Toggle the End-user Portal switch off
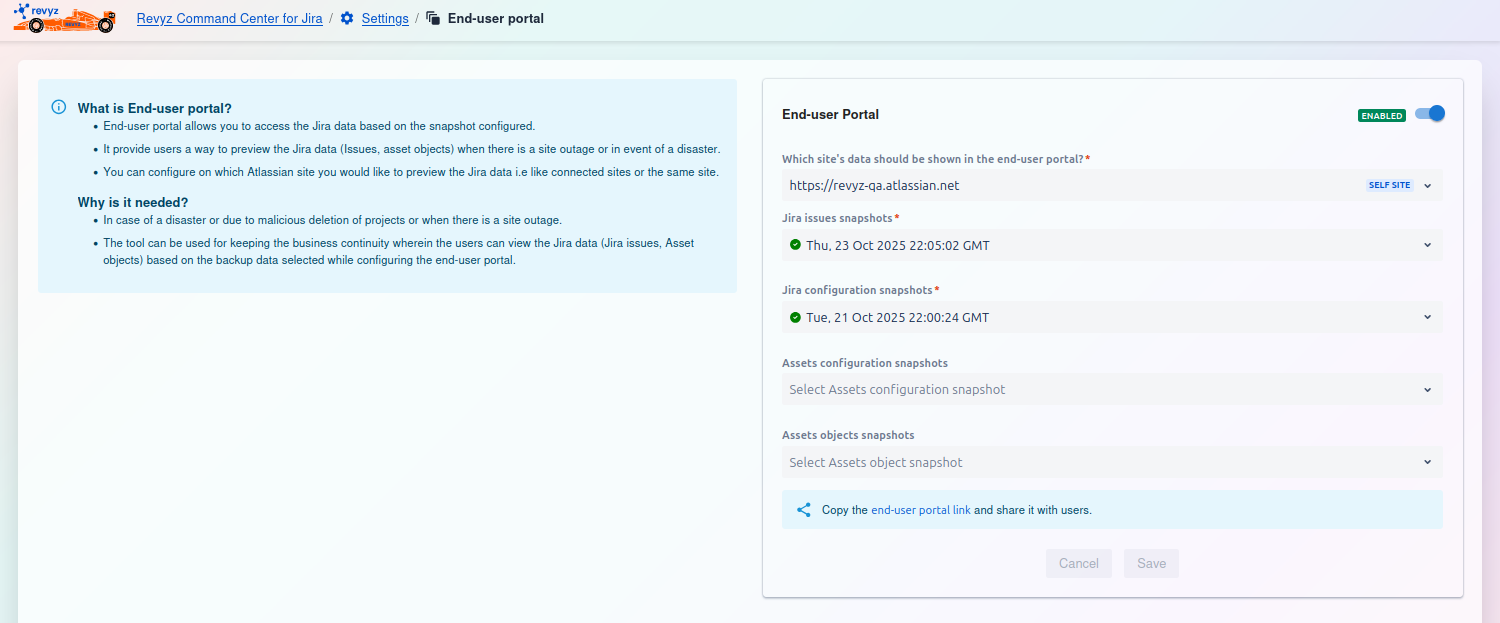This screenshot has width=1500, height=623. [1430, 114]
